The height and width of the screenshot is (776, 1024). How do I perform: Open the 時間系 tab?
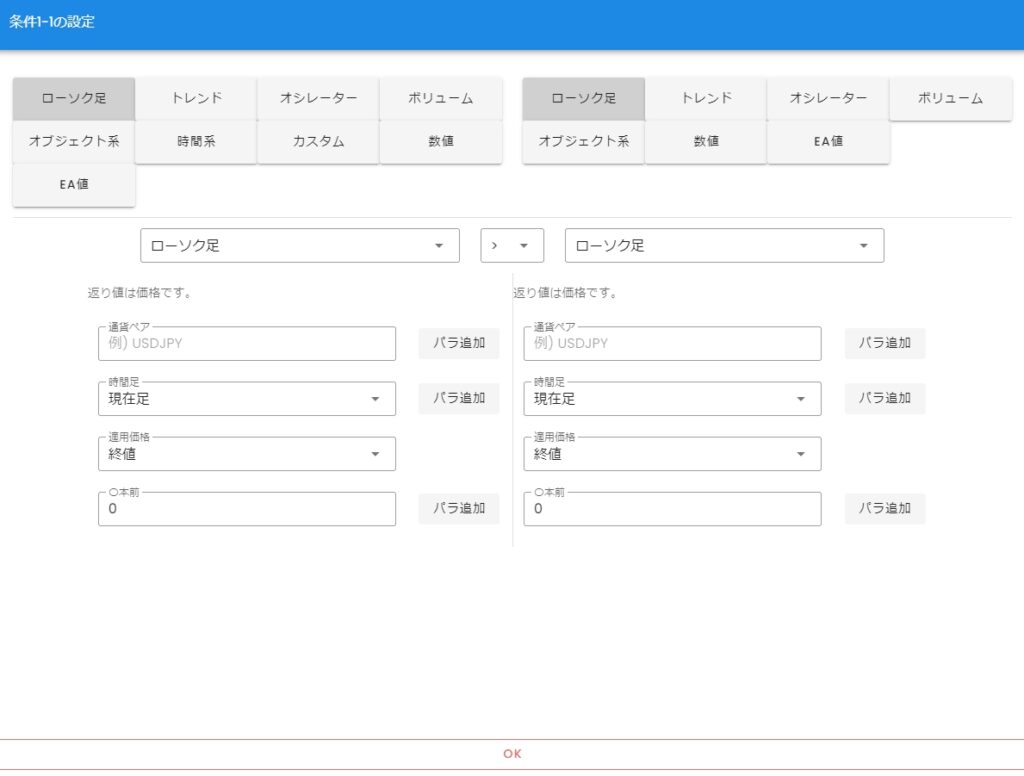(196, 142)
